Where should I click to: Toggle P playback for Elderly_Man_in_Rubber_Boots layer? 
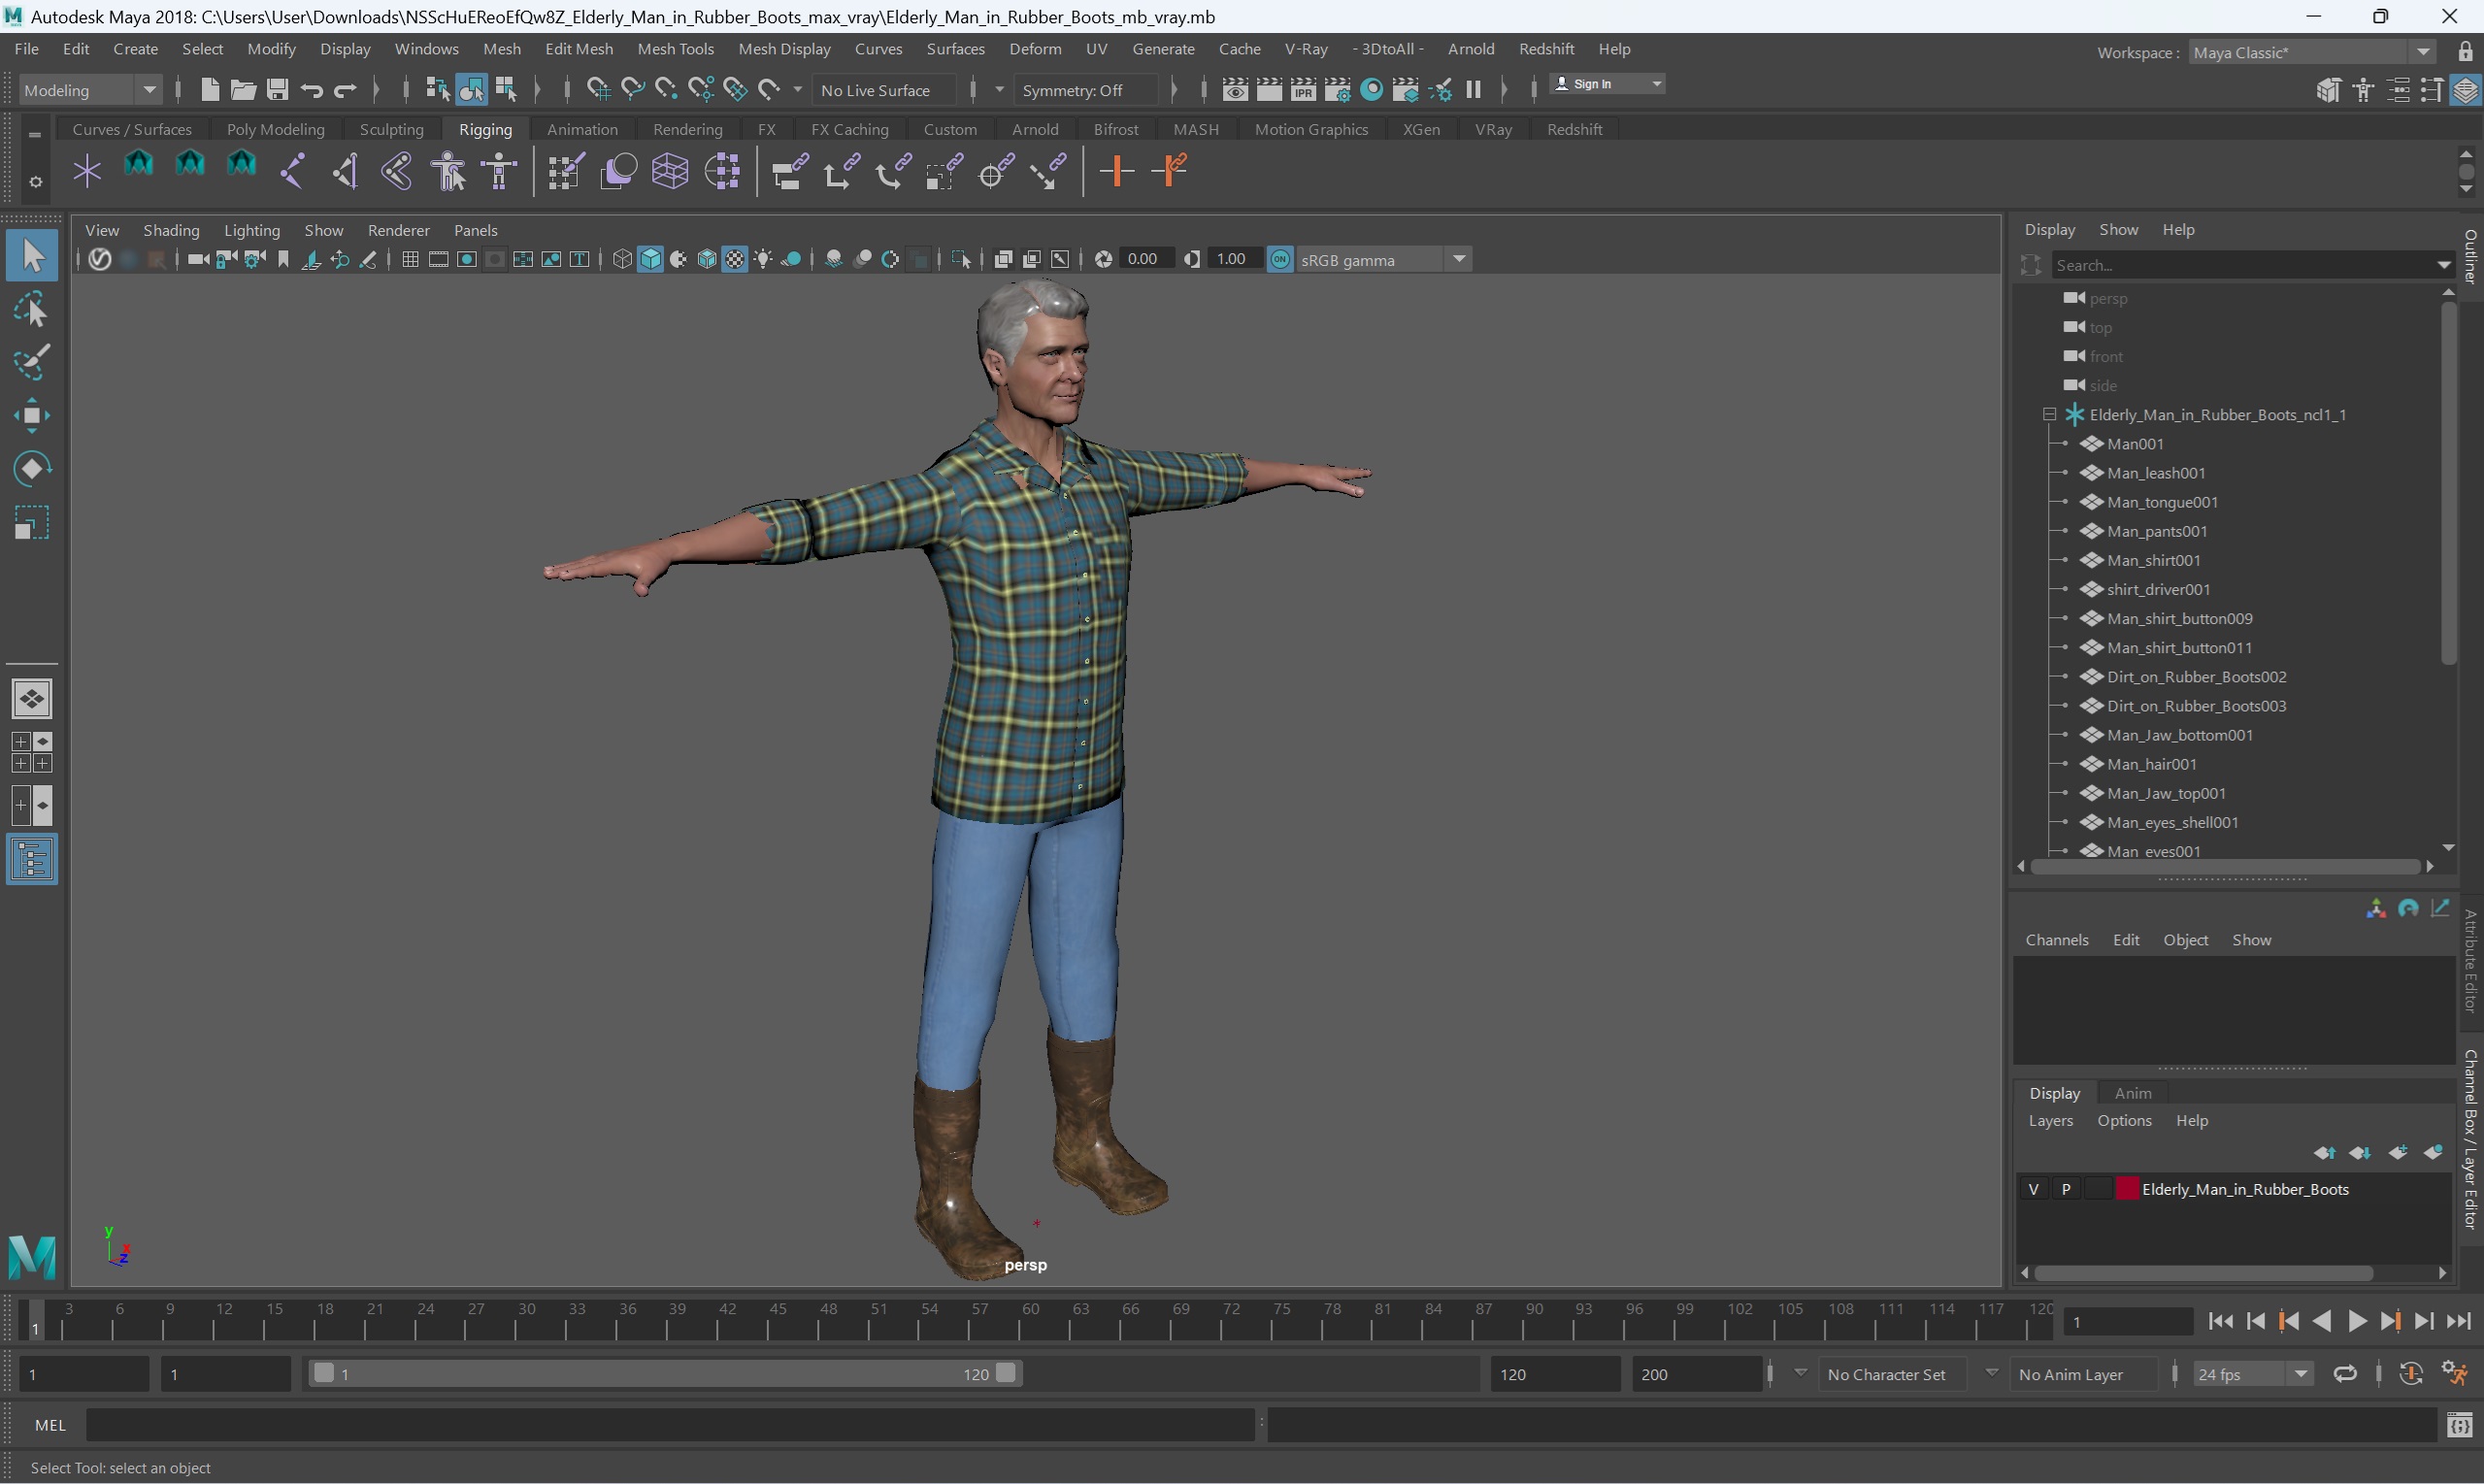coord(2065,1189)
